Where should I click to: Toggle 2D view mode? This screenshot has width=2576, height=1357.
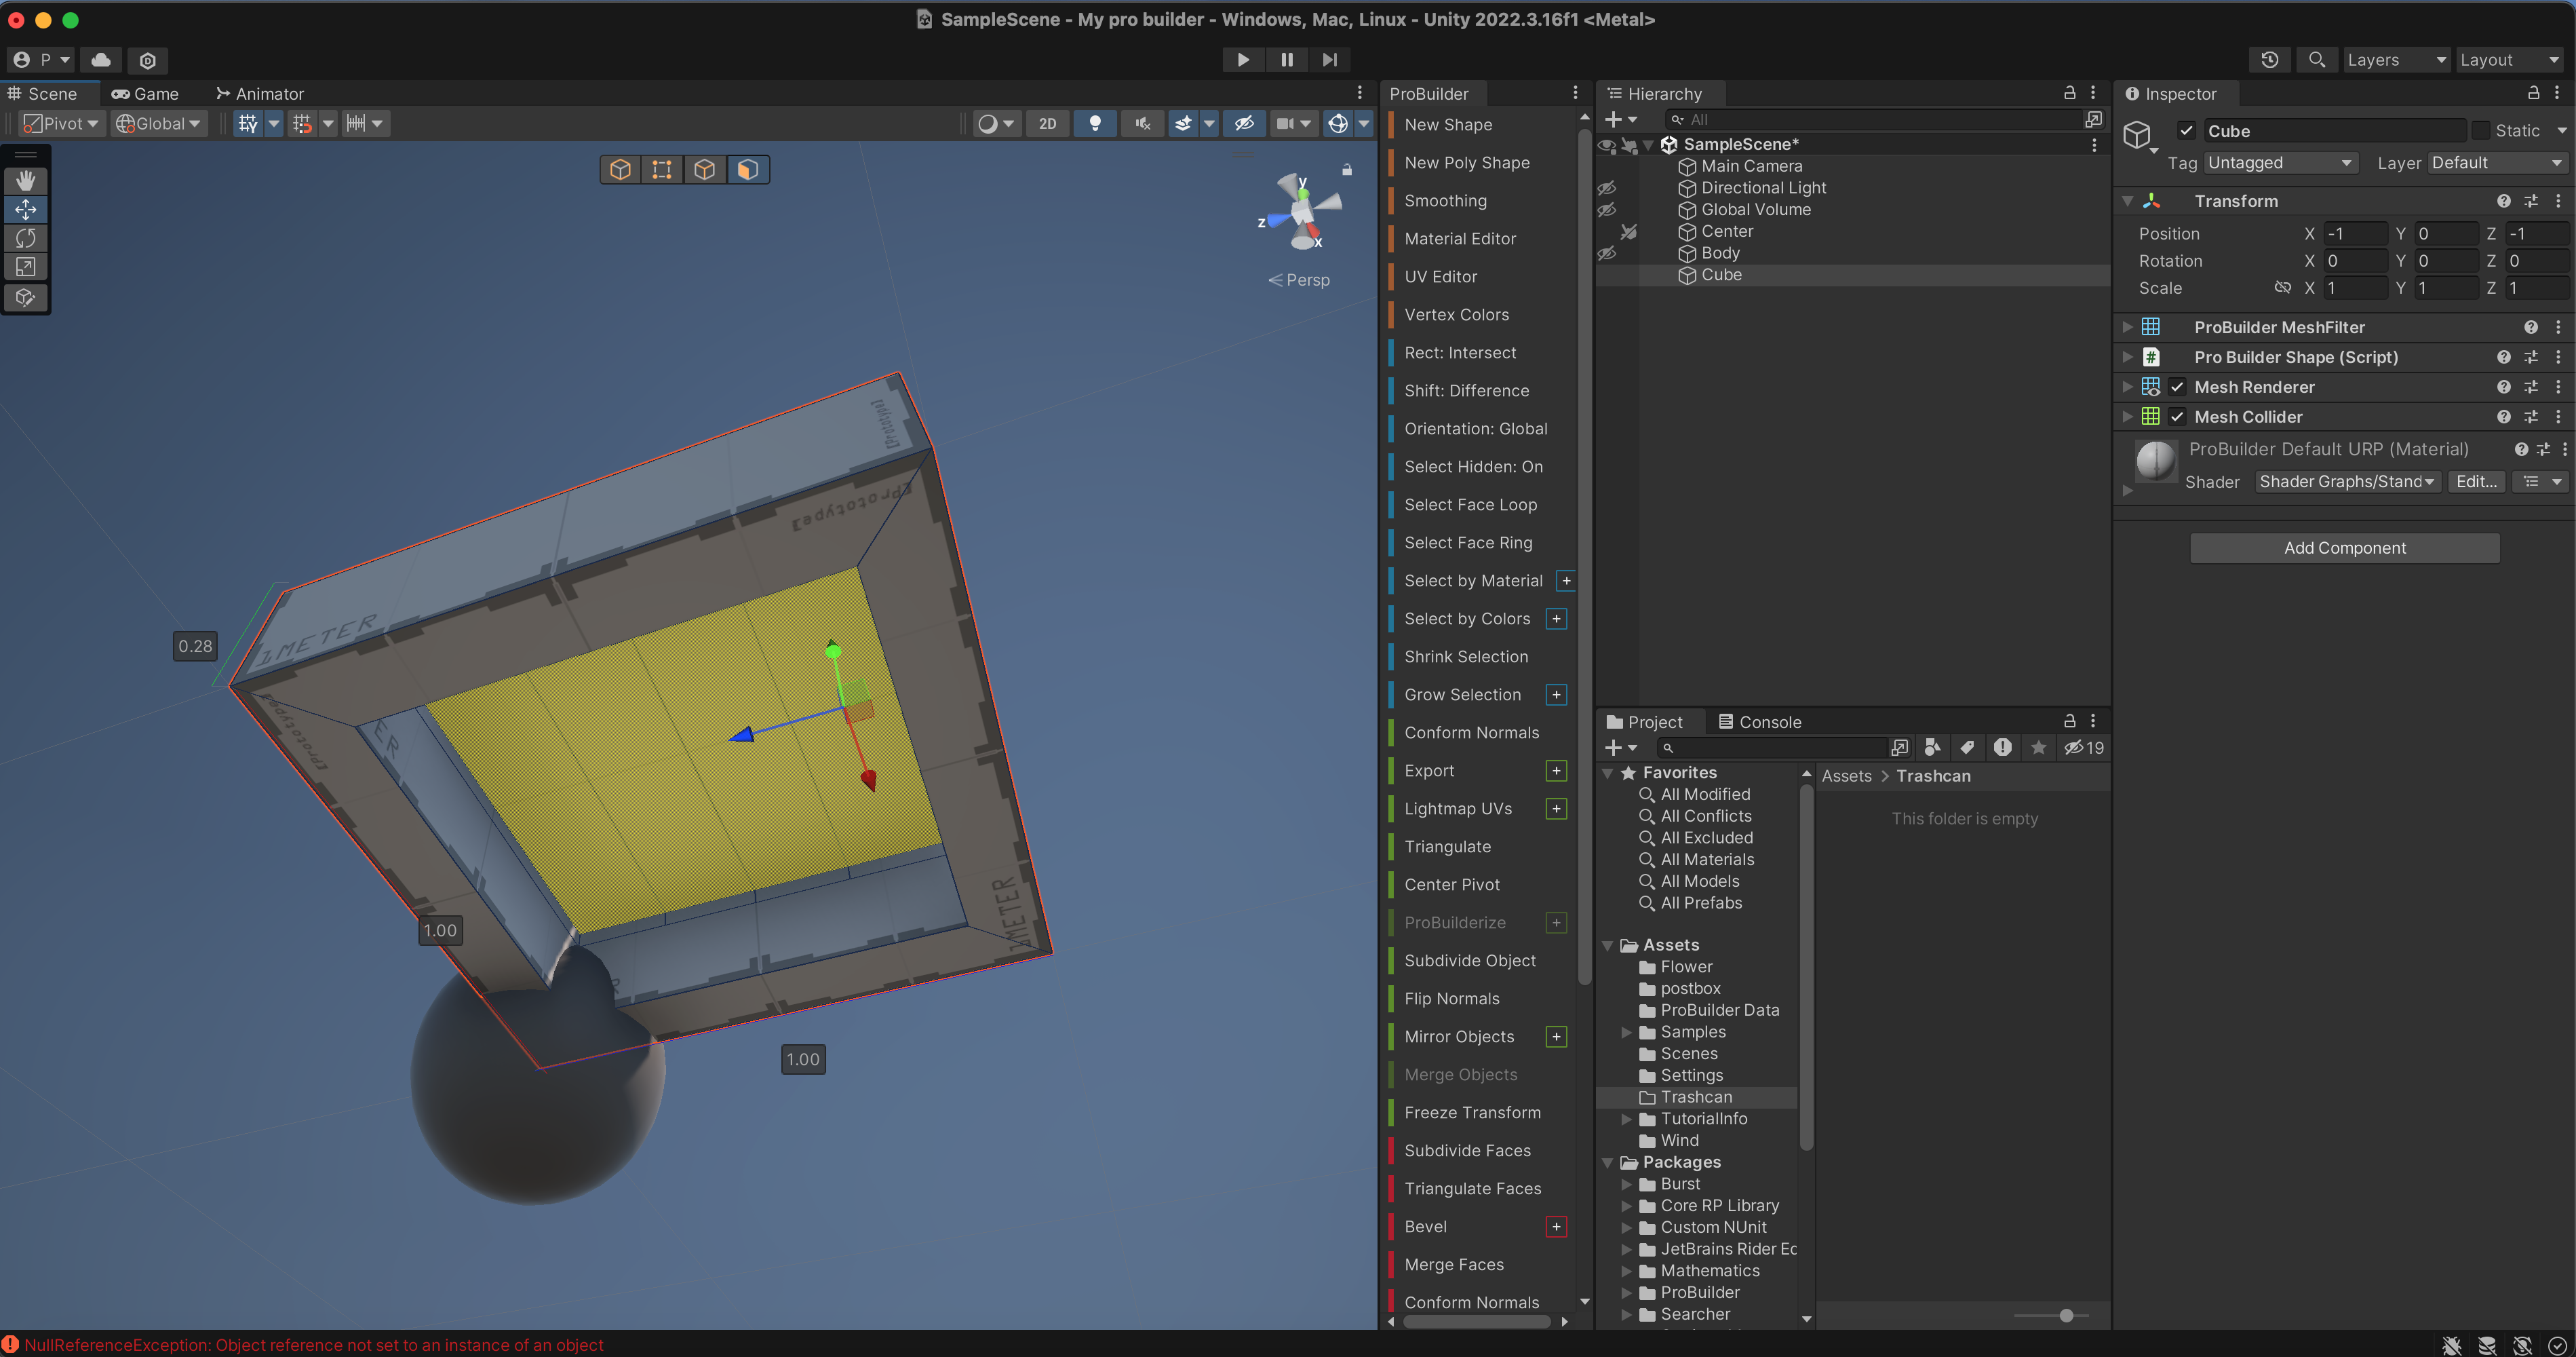pos(1047,123)
